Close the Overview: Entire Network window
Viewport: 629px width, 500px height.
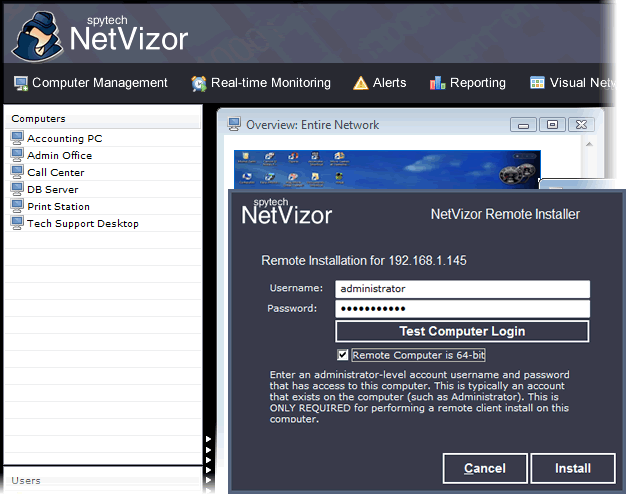tap(581, 125)
